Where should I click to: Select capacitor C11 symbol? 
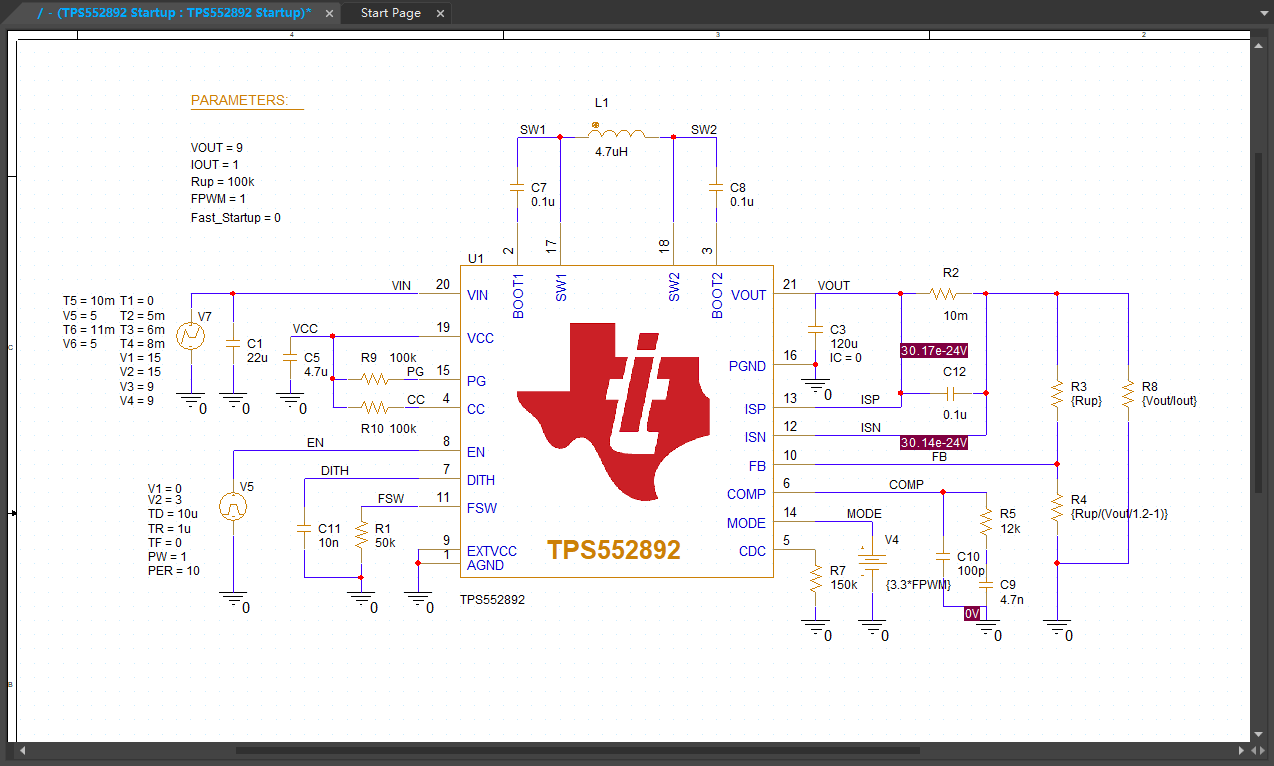tap(303, 528)
